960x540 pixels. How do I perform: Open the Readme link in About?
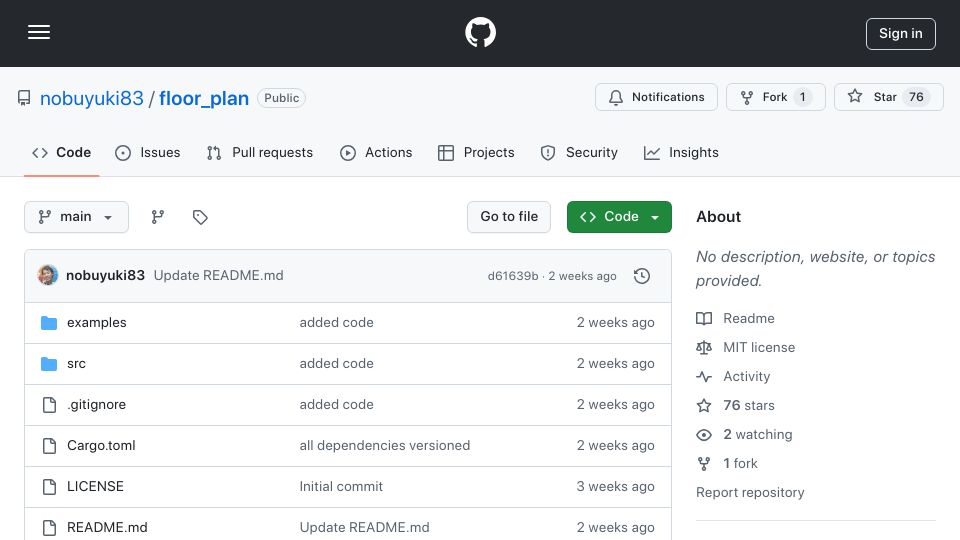point(749,318)
